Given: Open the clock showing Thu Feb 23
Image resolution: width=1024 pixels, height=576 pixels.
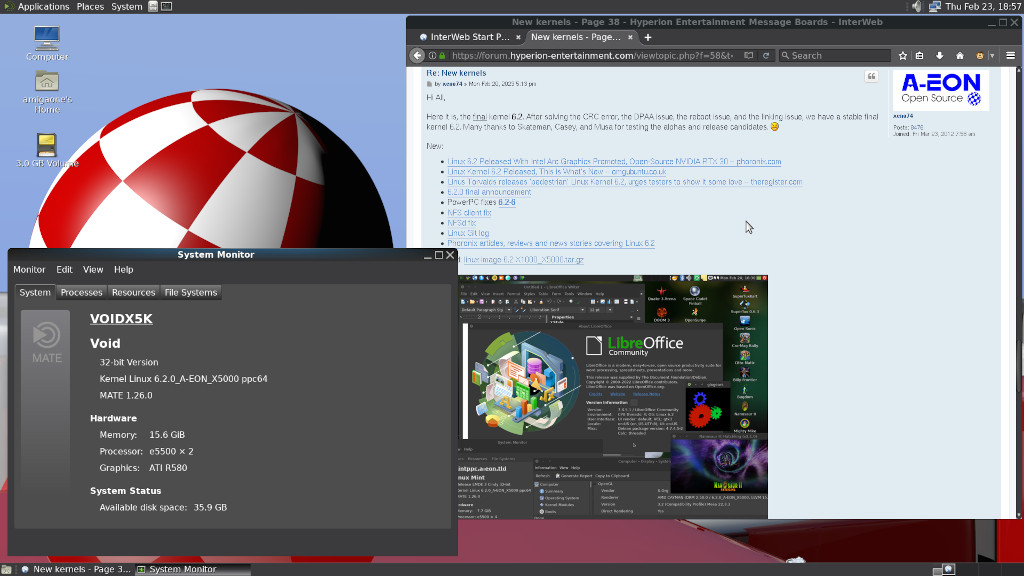Looking at the screenshot, I should point(983,7).
